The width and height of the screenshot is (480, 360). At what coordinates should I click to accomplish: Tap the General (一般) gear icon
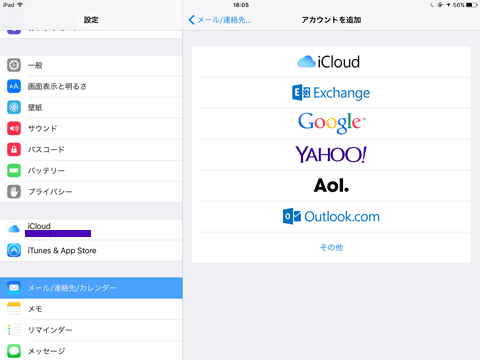pos(14,65)
